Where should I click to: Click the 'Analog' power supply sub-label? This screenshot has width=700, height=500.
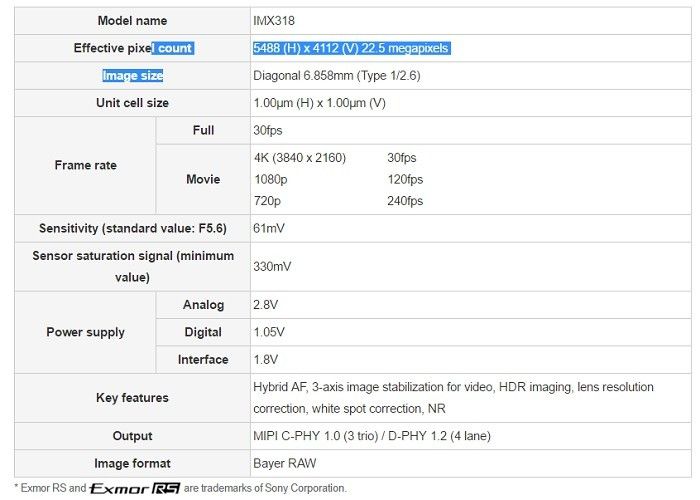click(x=203, y=304)
